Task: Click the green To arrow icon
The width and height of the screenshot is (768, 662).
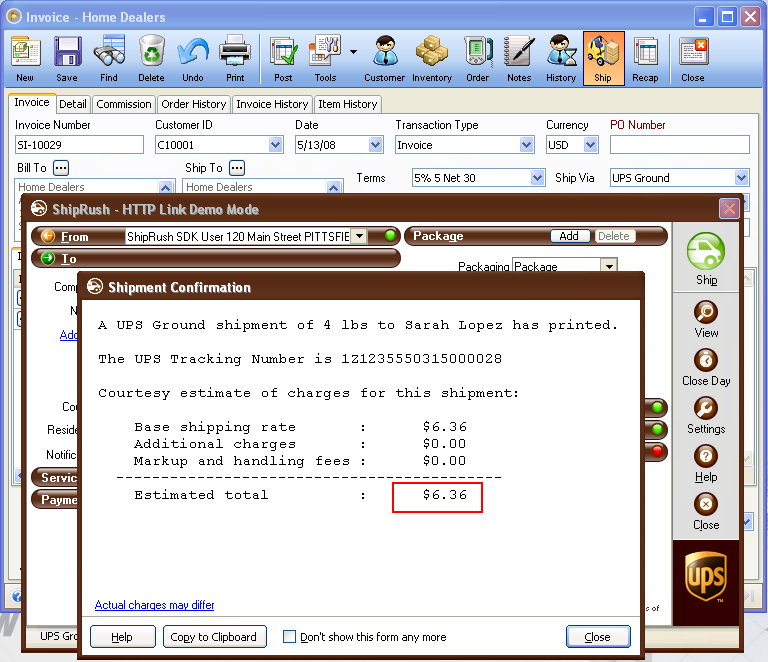Action: click(48, 258)
